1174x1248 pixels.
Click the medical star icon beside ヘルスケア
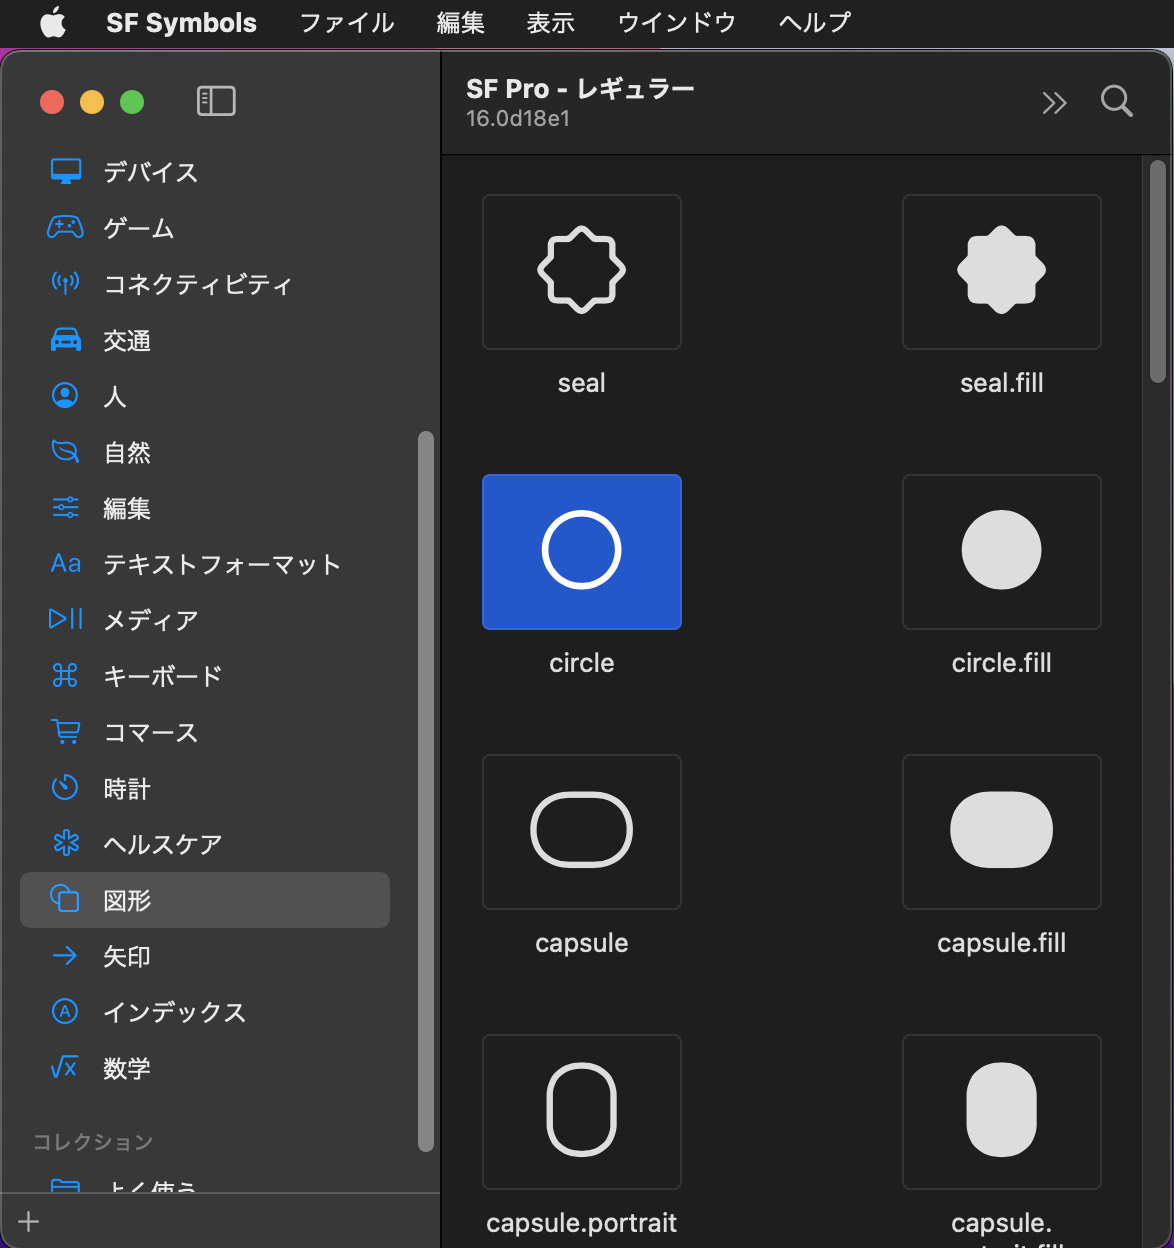[66, 844]
